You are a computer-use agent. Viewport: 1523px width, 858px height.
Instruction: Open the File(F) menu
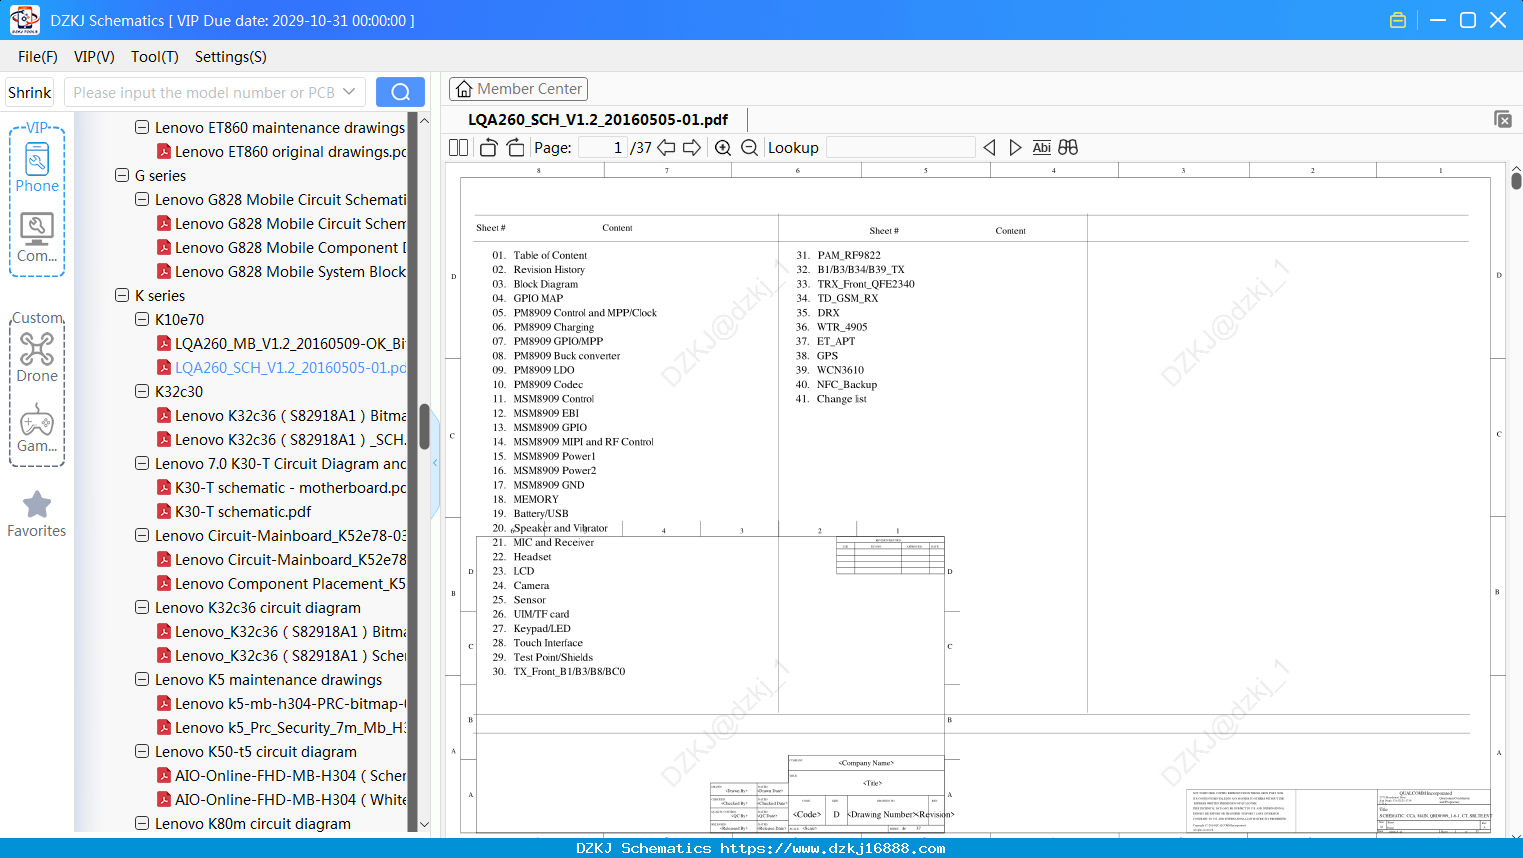tap(38, 57)
